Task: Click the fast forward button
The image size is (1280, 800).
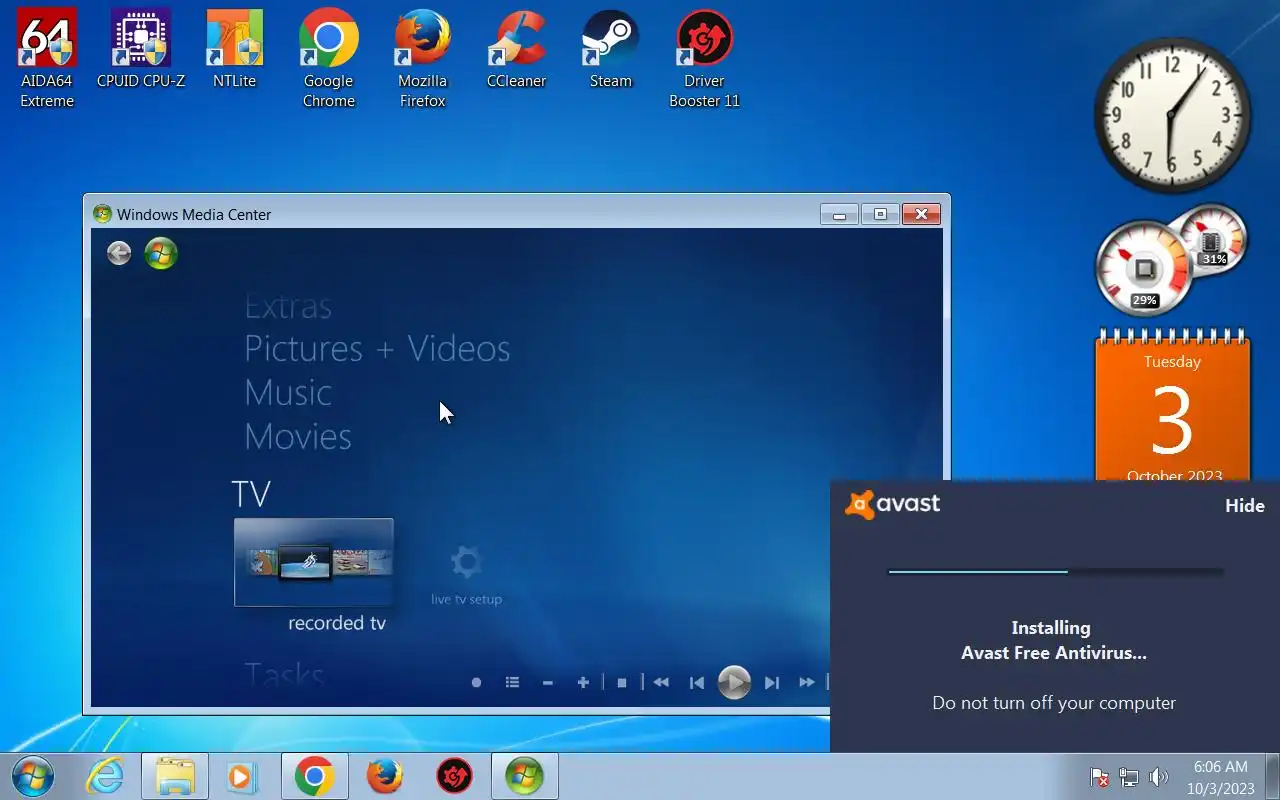Action: (x=807, y=683)
